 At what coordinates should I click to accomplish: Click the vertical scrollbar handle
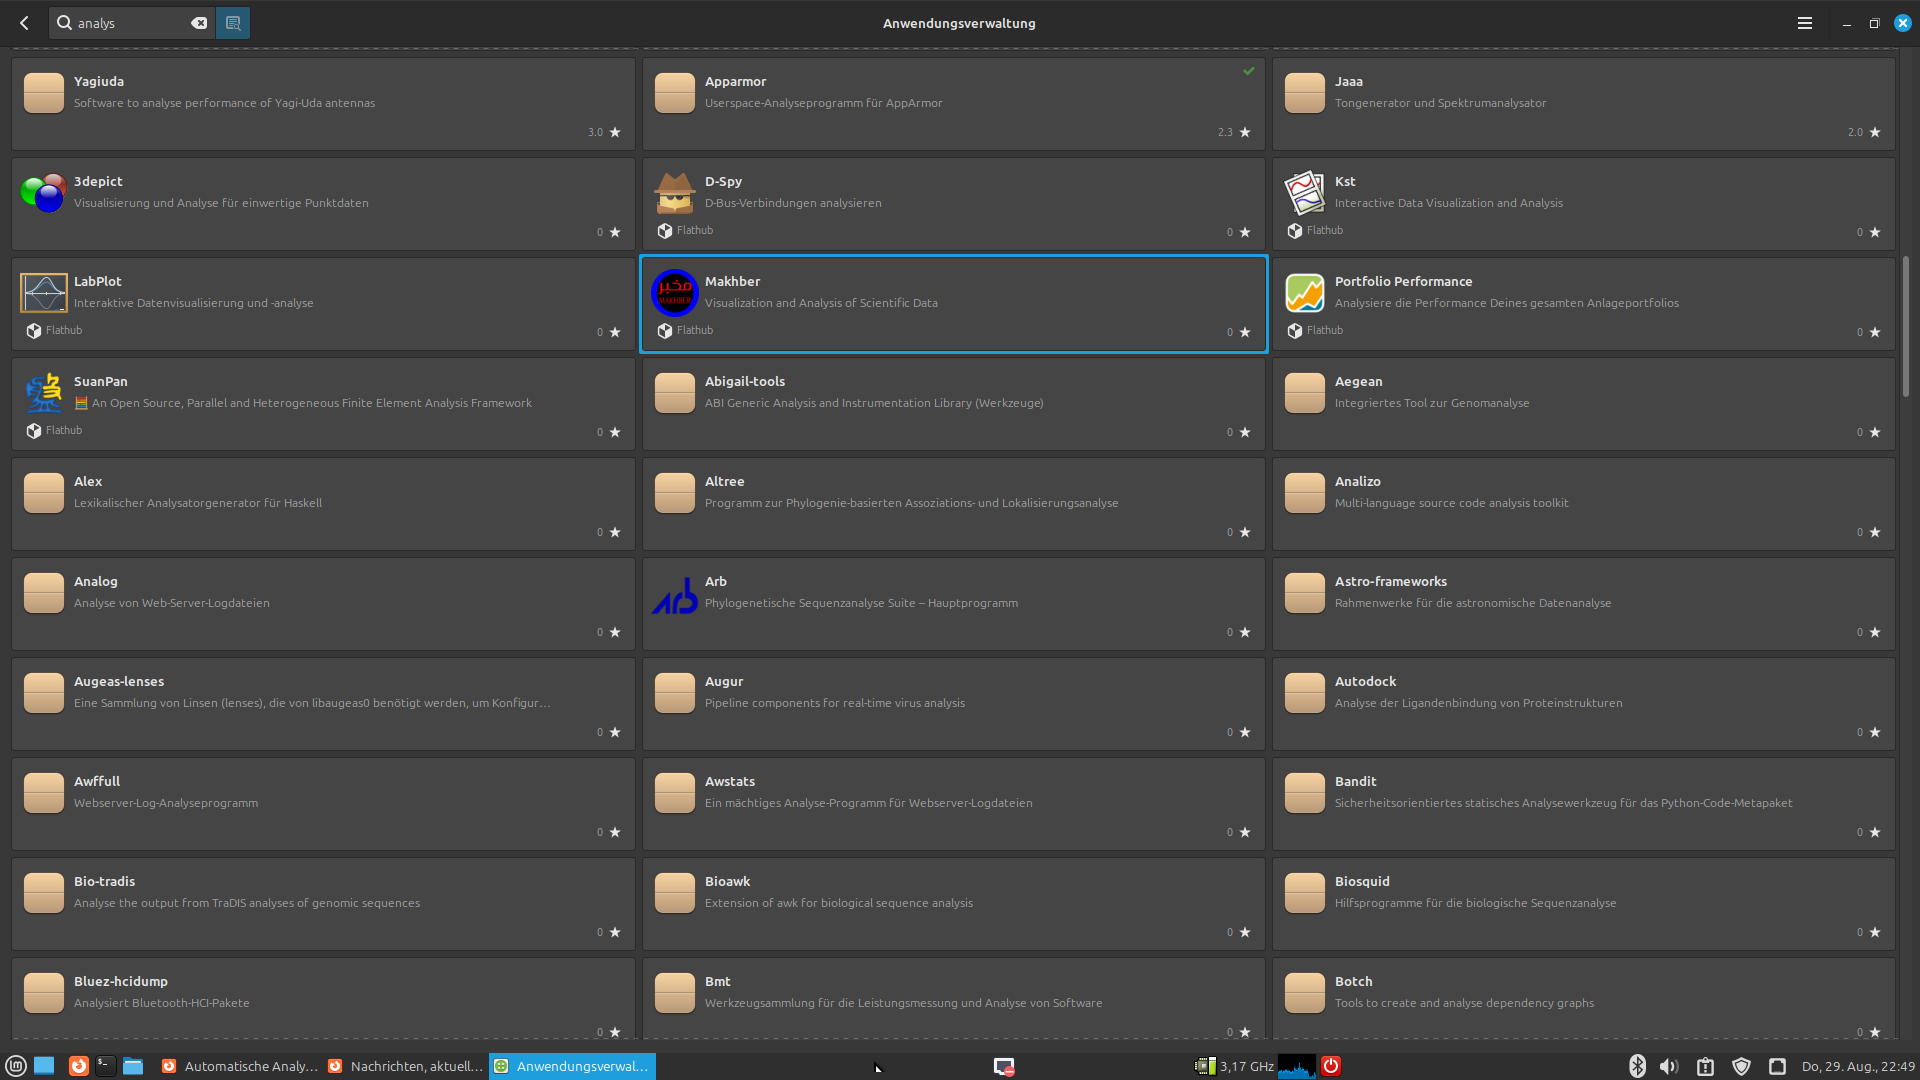tap(1906, 325)
